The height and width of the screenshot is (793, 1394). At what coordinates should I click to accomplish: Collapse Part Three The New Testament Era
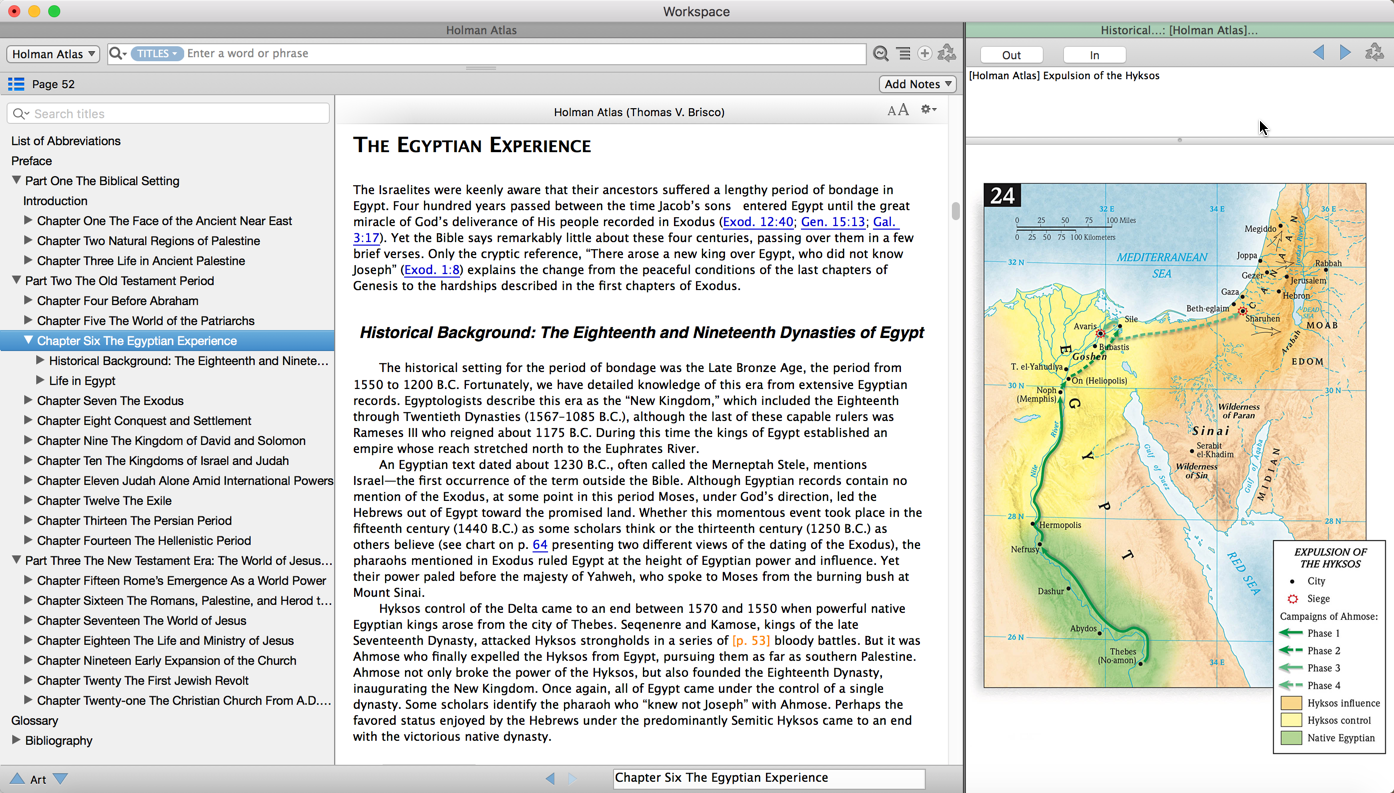click(16, 561)
